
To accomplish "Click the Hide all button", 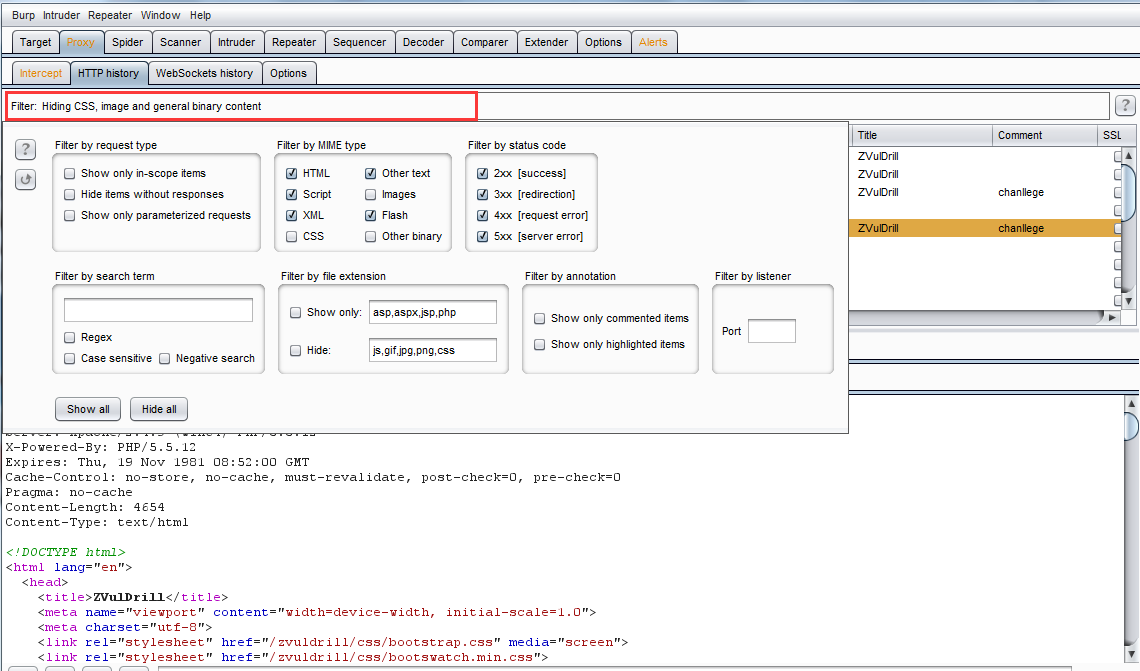I will click(x=159, y=409).
